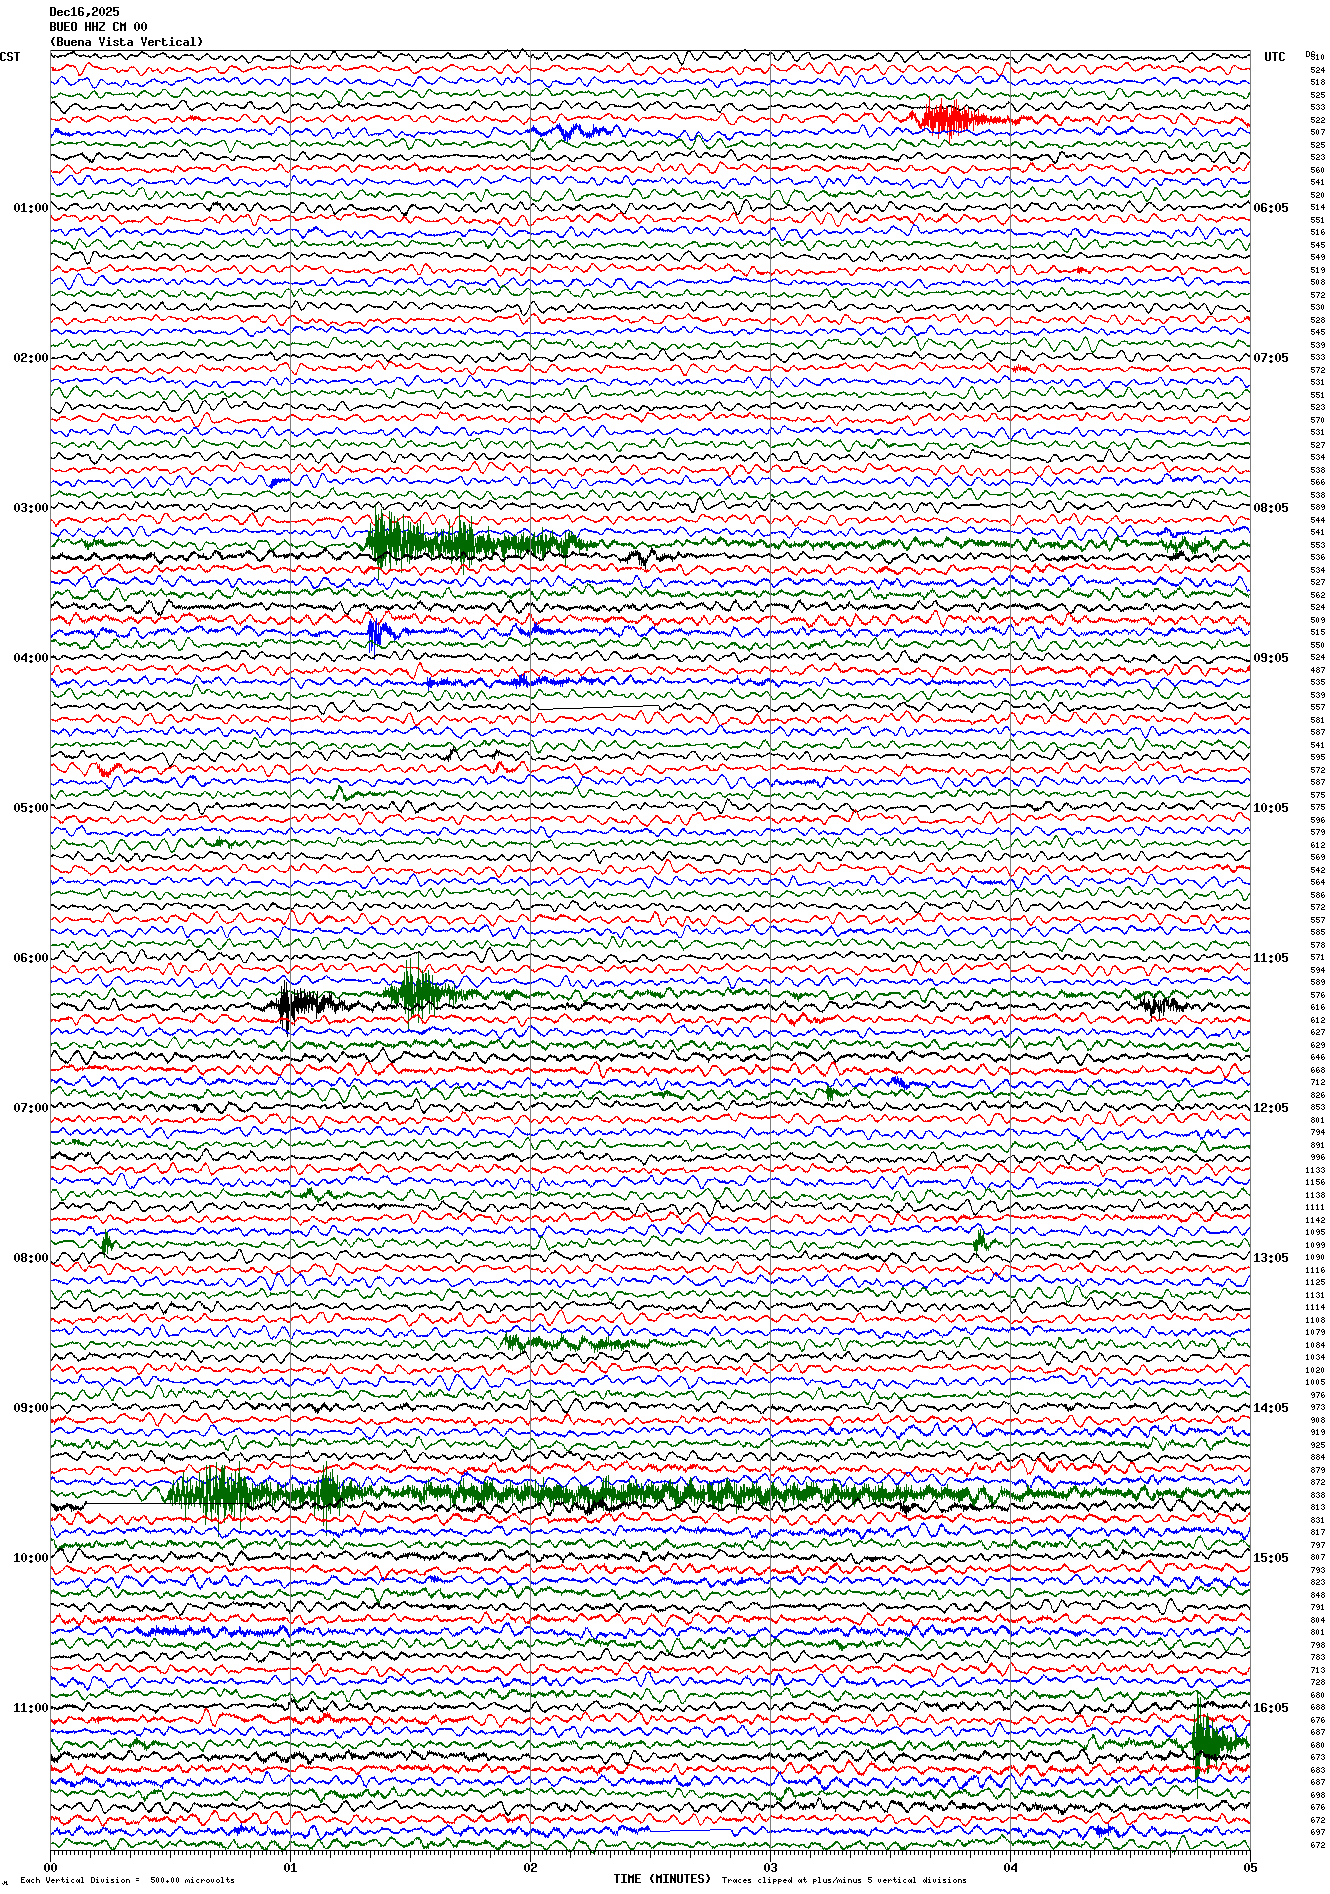Click the (Buena Vista Vertical) subtitle
The width and height of the screenshot is (1330, 1894).
pos(126,42)
